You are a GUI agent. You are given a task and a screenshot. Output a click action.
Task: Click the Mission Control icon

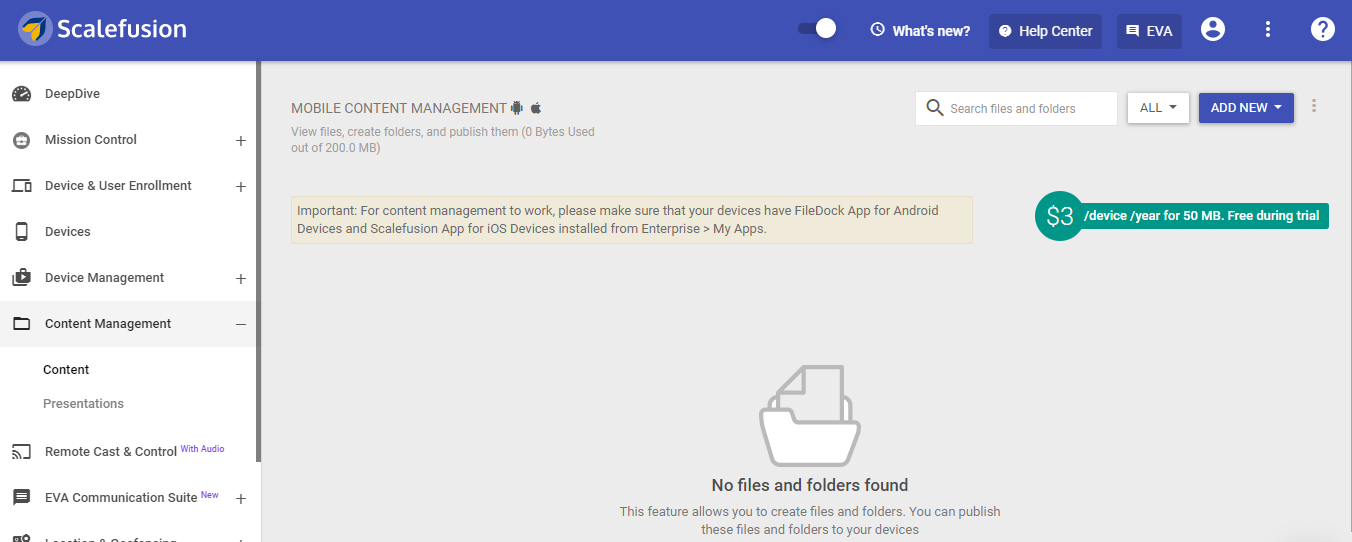point(21,140)
